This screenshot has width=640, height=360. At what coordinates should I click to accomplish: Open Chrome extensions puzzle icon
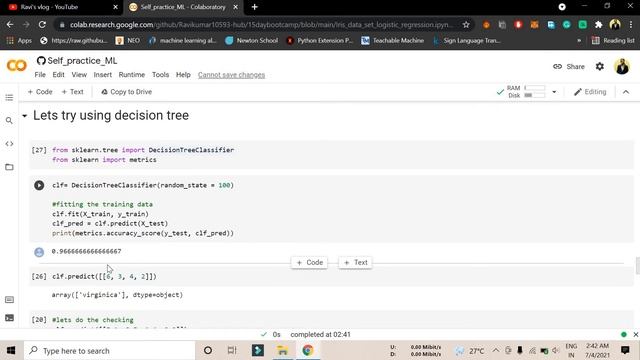coord(598,24)
